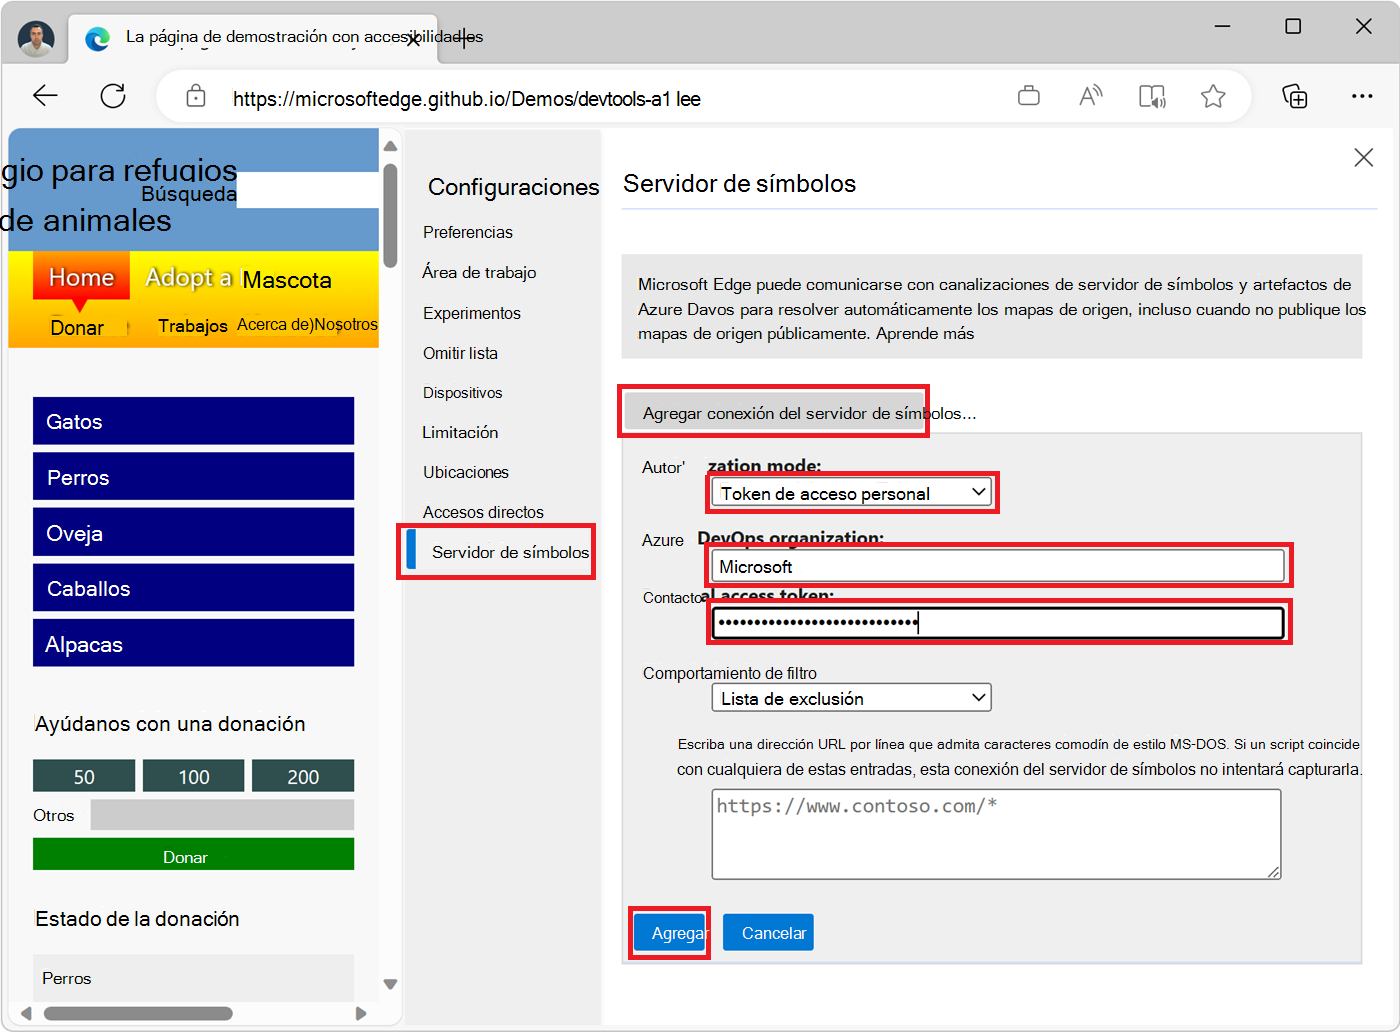The image size is (1400, 1032).
Task: Open the browser profile avatar menu
Action: click(x=36, y=37)
